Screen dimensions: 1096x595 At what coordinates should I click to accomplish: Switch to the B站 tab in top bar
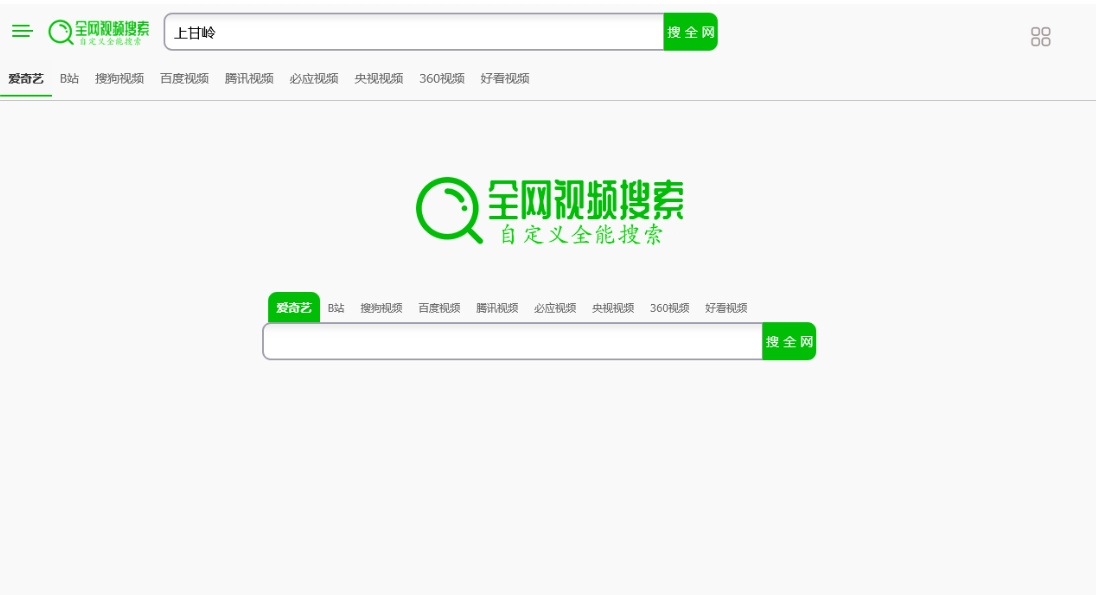click(68, 78)
